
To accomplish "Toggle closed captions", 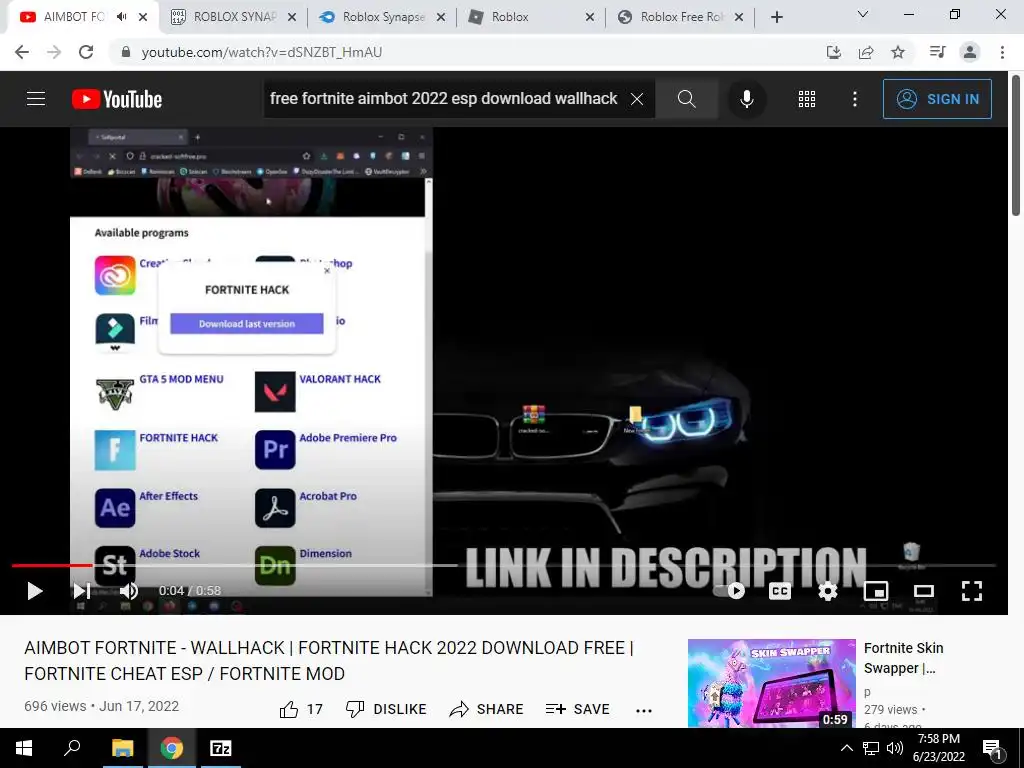I will pos(780,591).
